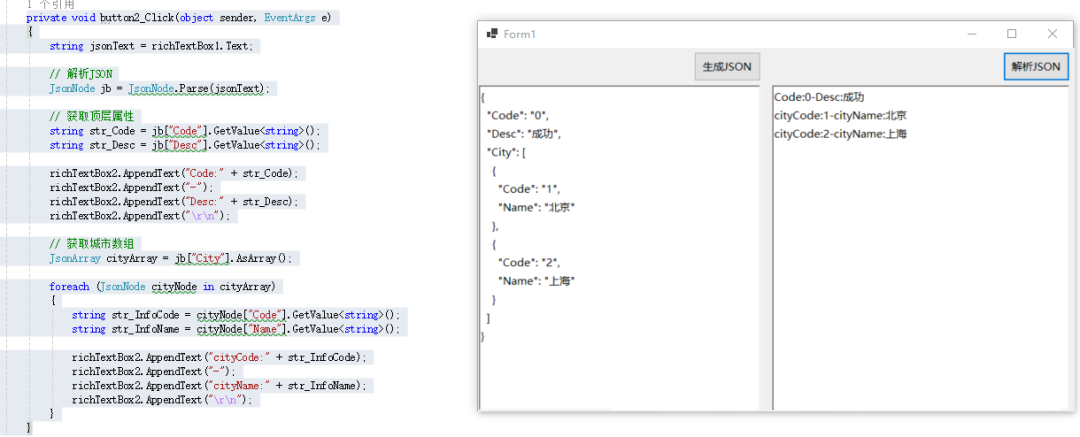Image resolution: width=1080 pixels, height=437 pixels.
Task: Click the 'Code:0-Desc:成功' output line
Action: [819, 97]
